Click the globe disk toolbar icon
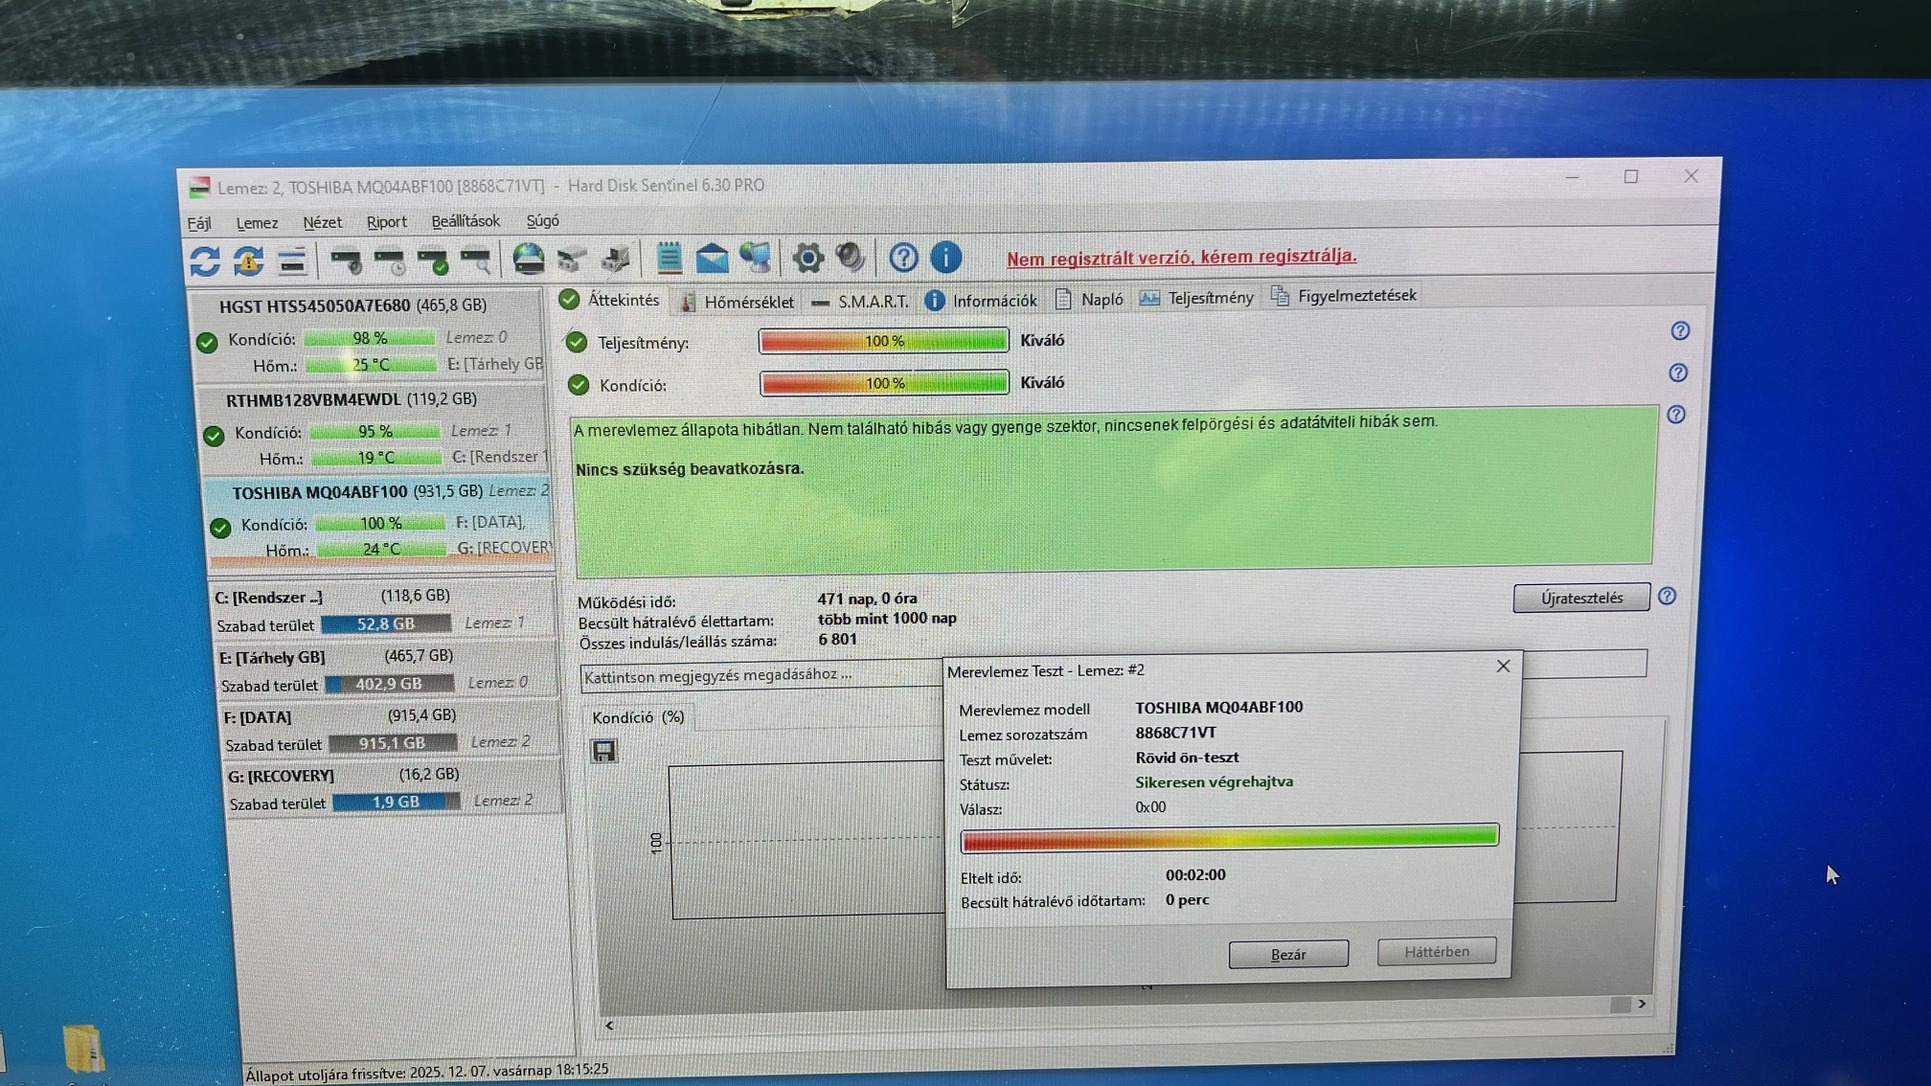Screen dimensions: 1931x1086 (x=528, y=259)
